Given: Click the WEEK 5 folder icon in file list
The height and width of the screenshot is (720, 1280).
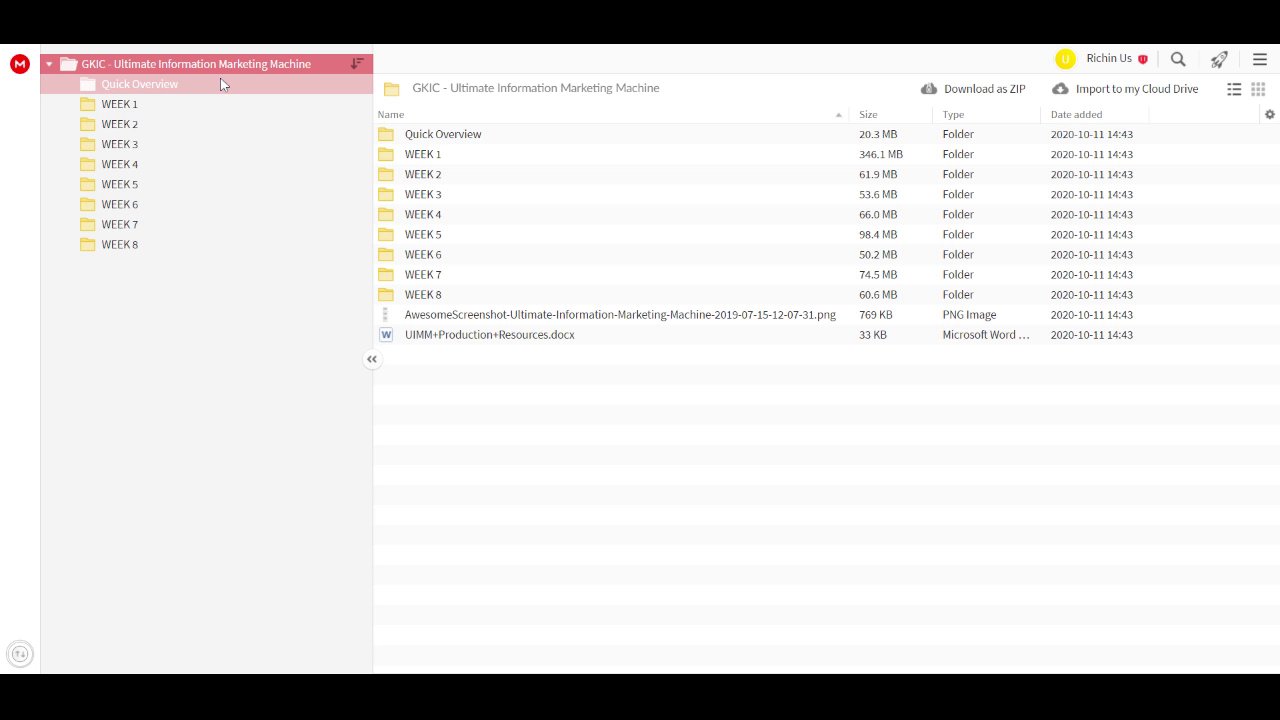Looking at the screenshot, I should click(x=386, y=234).
